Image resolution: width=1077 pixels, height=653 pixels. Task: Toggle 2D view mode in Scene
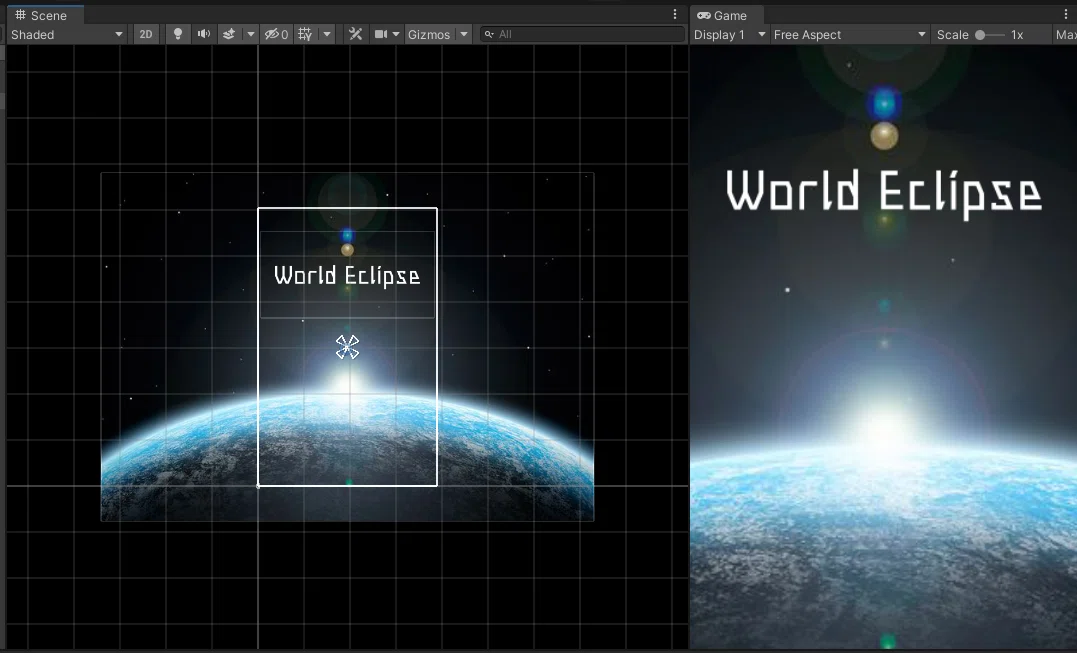pyautogui.click(x=146, y=34)
